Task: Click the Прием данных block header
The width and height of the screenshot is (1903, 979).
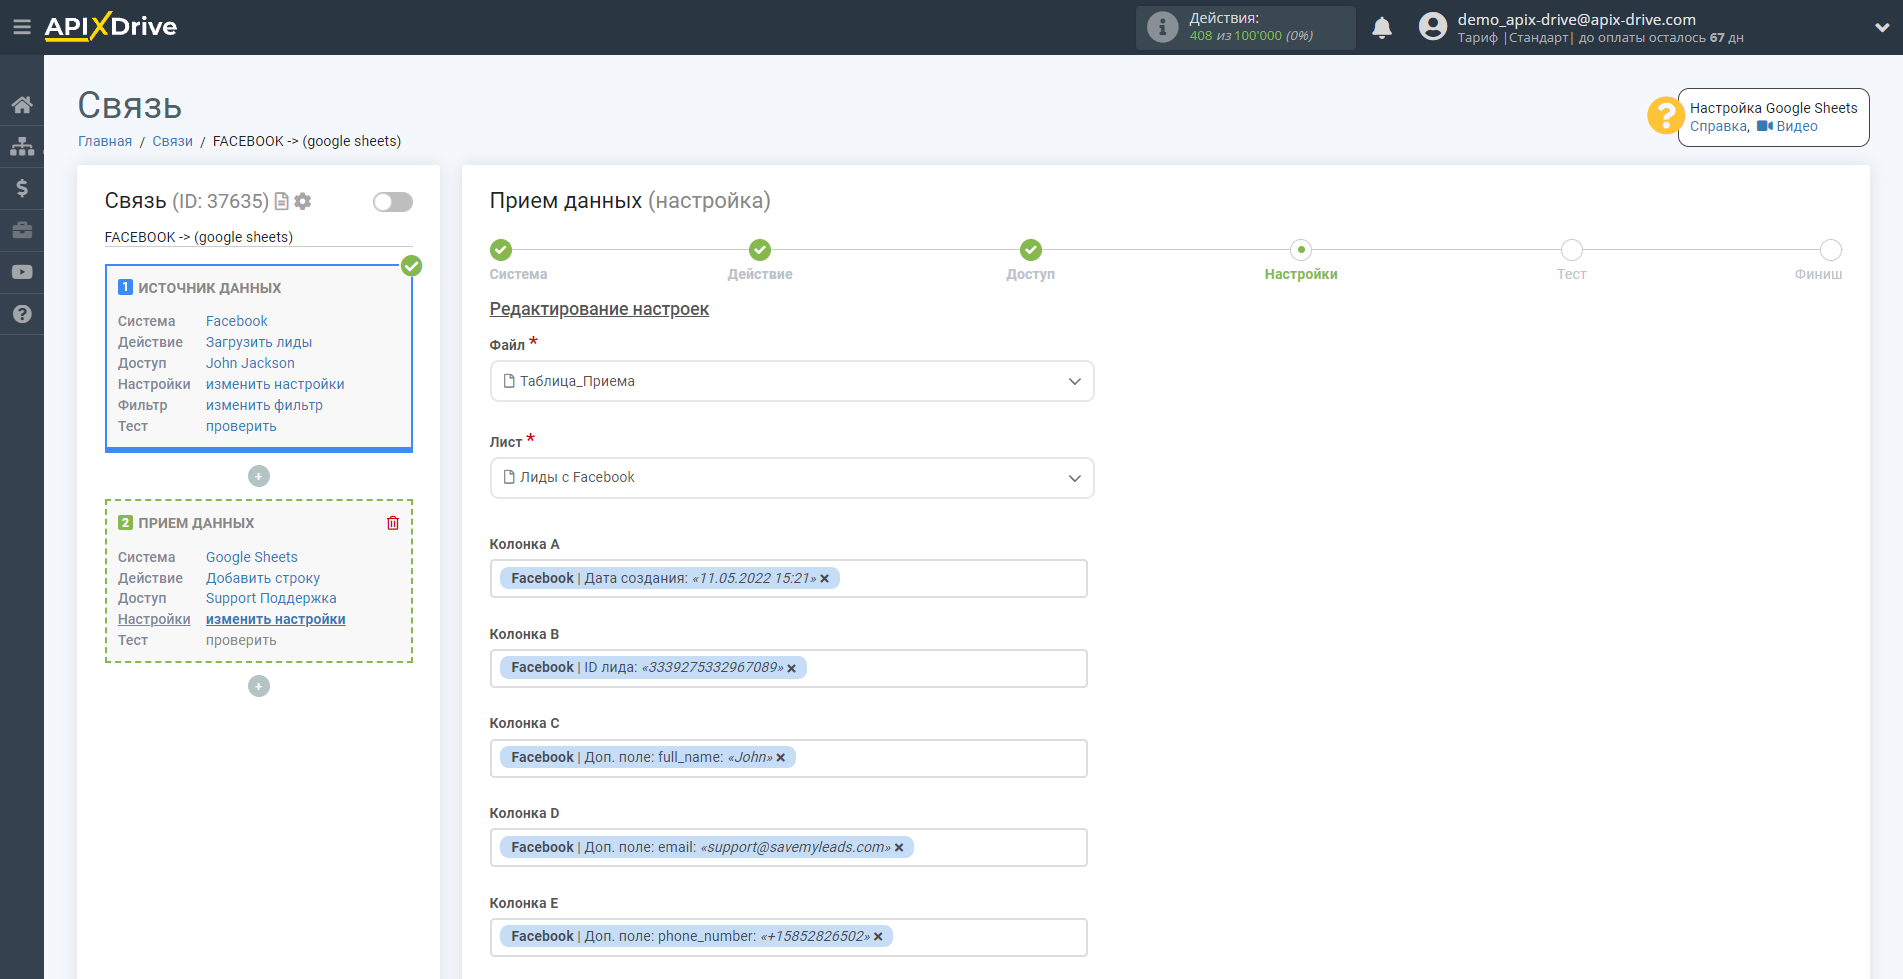Action: (x=195, y=523)
